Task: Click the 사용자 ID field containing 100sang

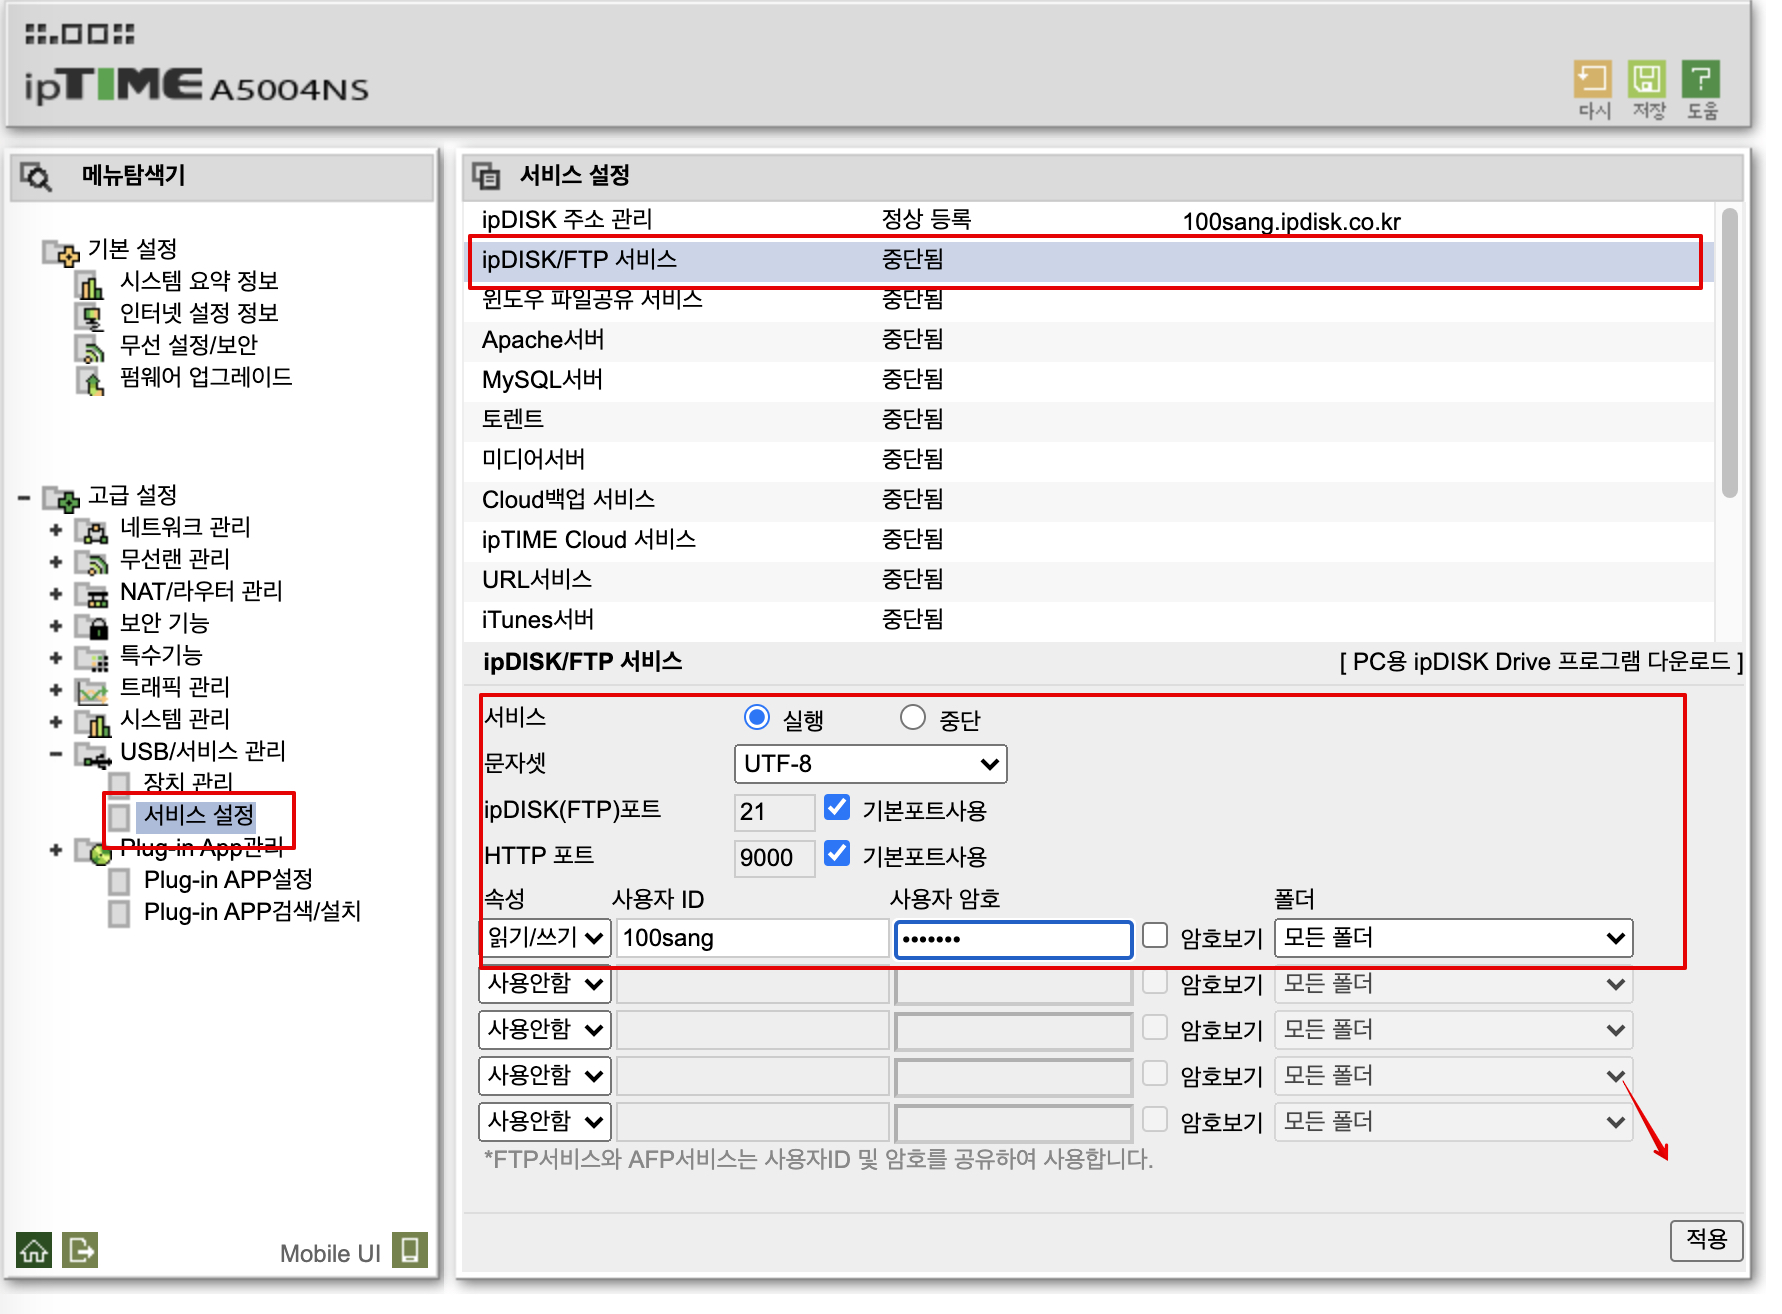Action: pos(752,939)
